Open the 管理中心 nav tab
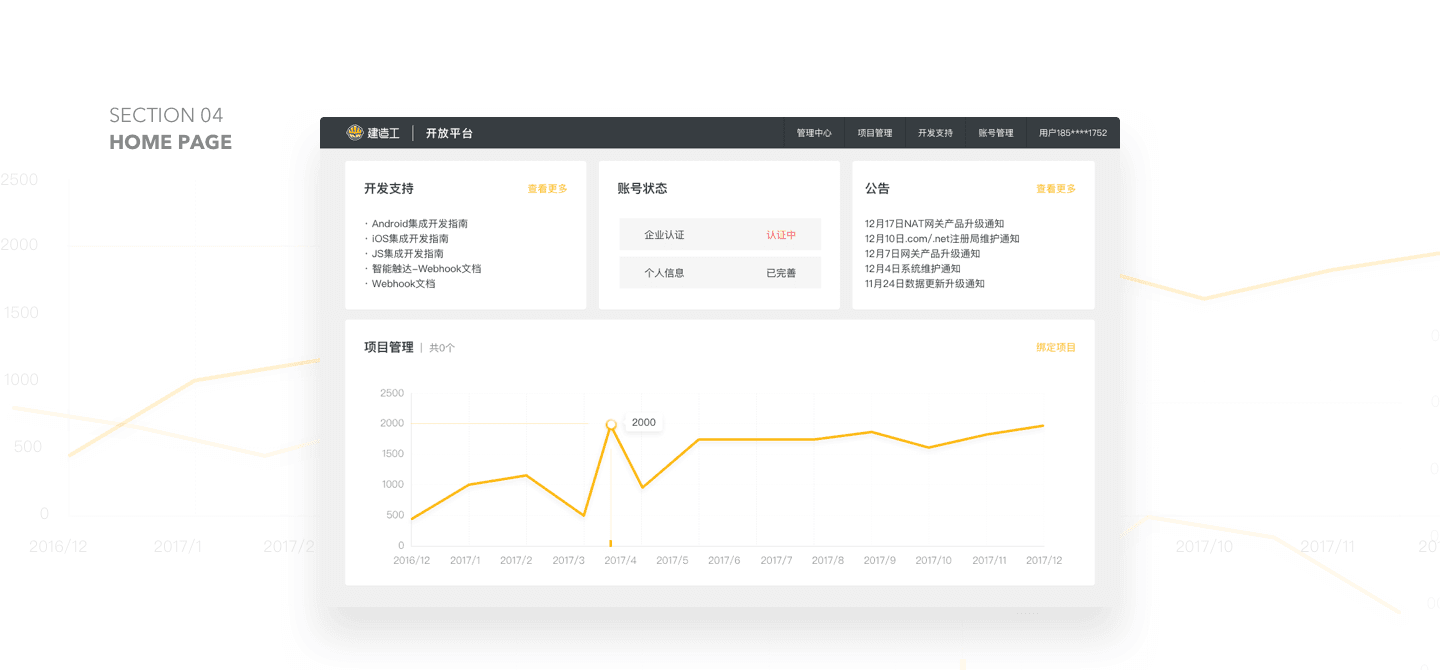The image size is (1440, 670). [814, 133]
